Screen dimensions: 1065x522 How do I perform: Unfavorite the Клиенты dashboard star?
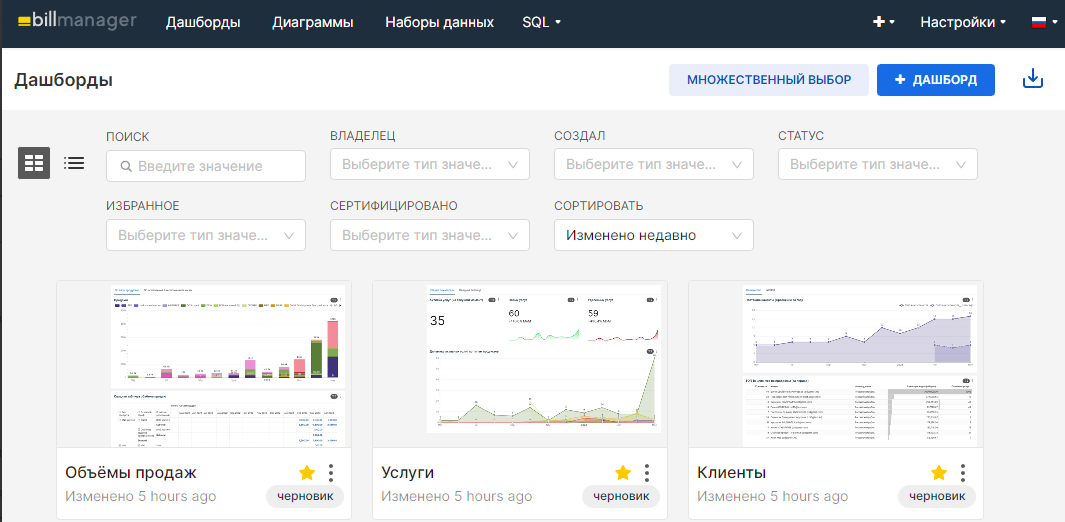(939, 472)
